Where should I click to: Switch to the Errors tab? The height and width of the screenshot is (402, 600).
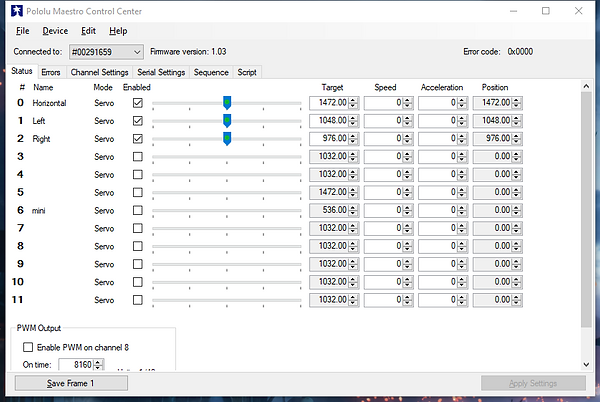click(x=51, y=72)
